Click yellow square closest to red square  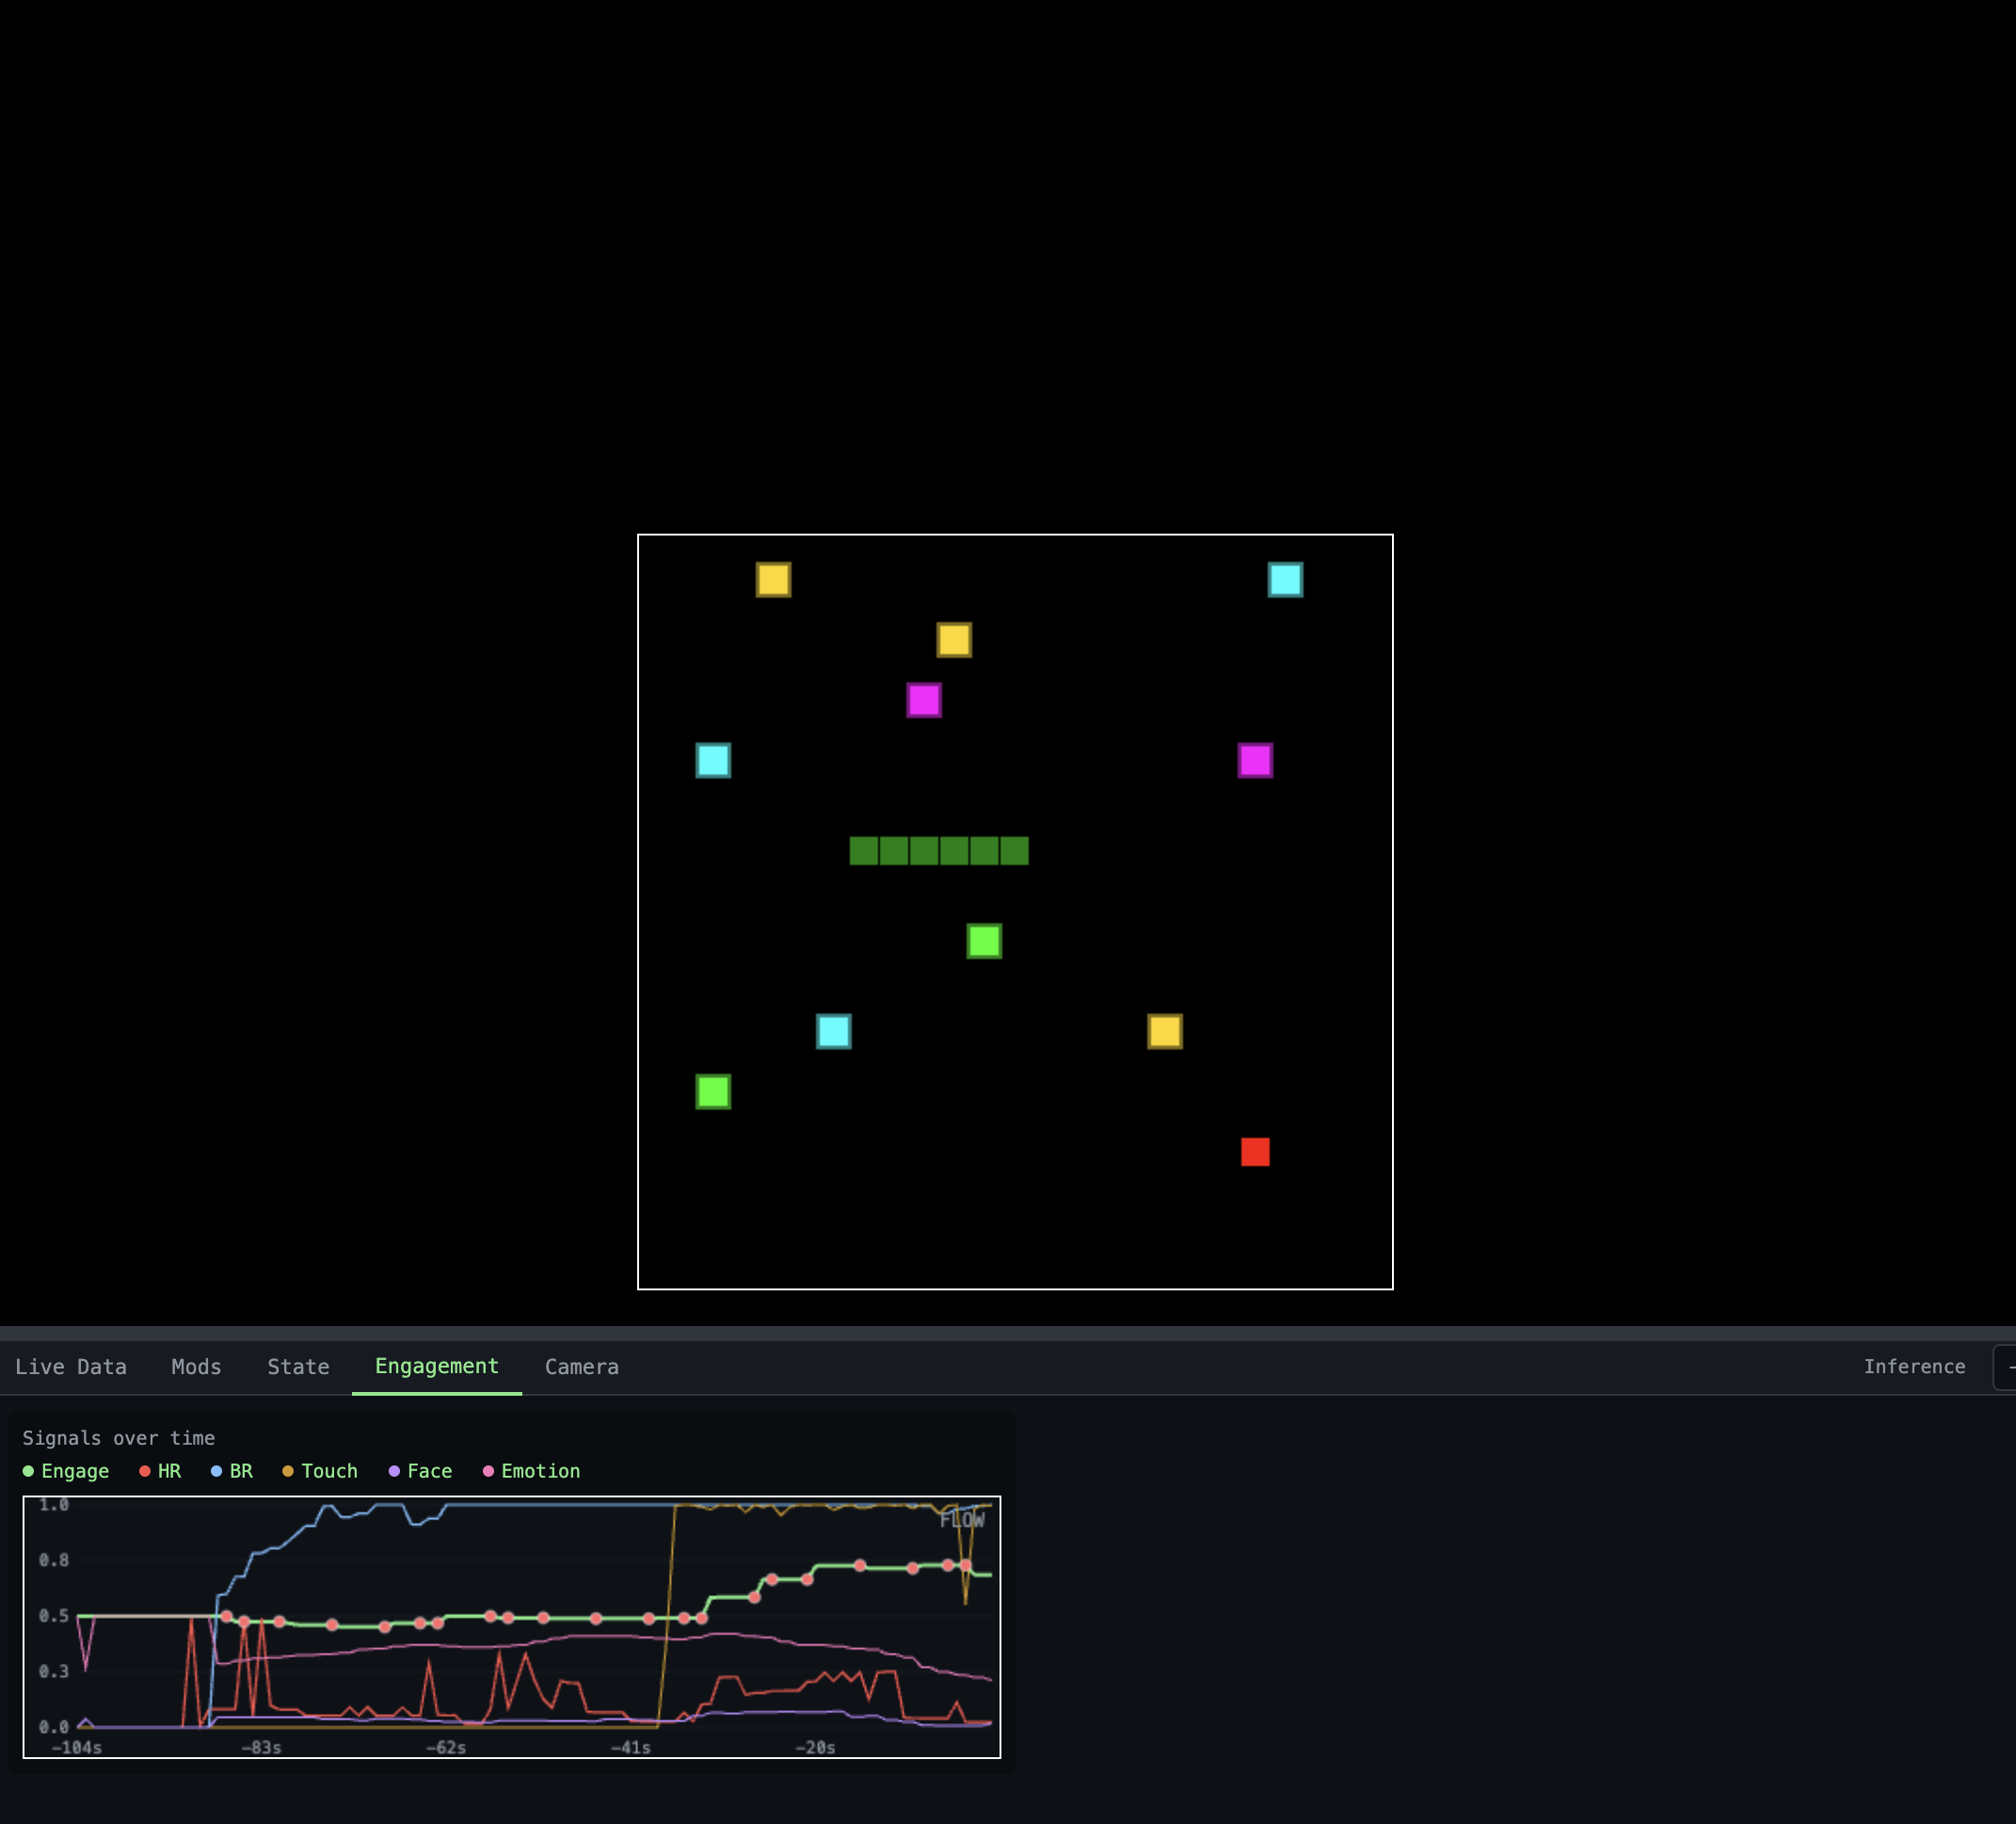1164,1031
